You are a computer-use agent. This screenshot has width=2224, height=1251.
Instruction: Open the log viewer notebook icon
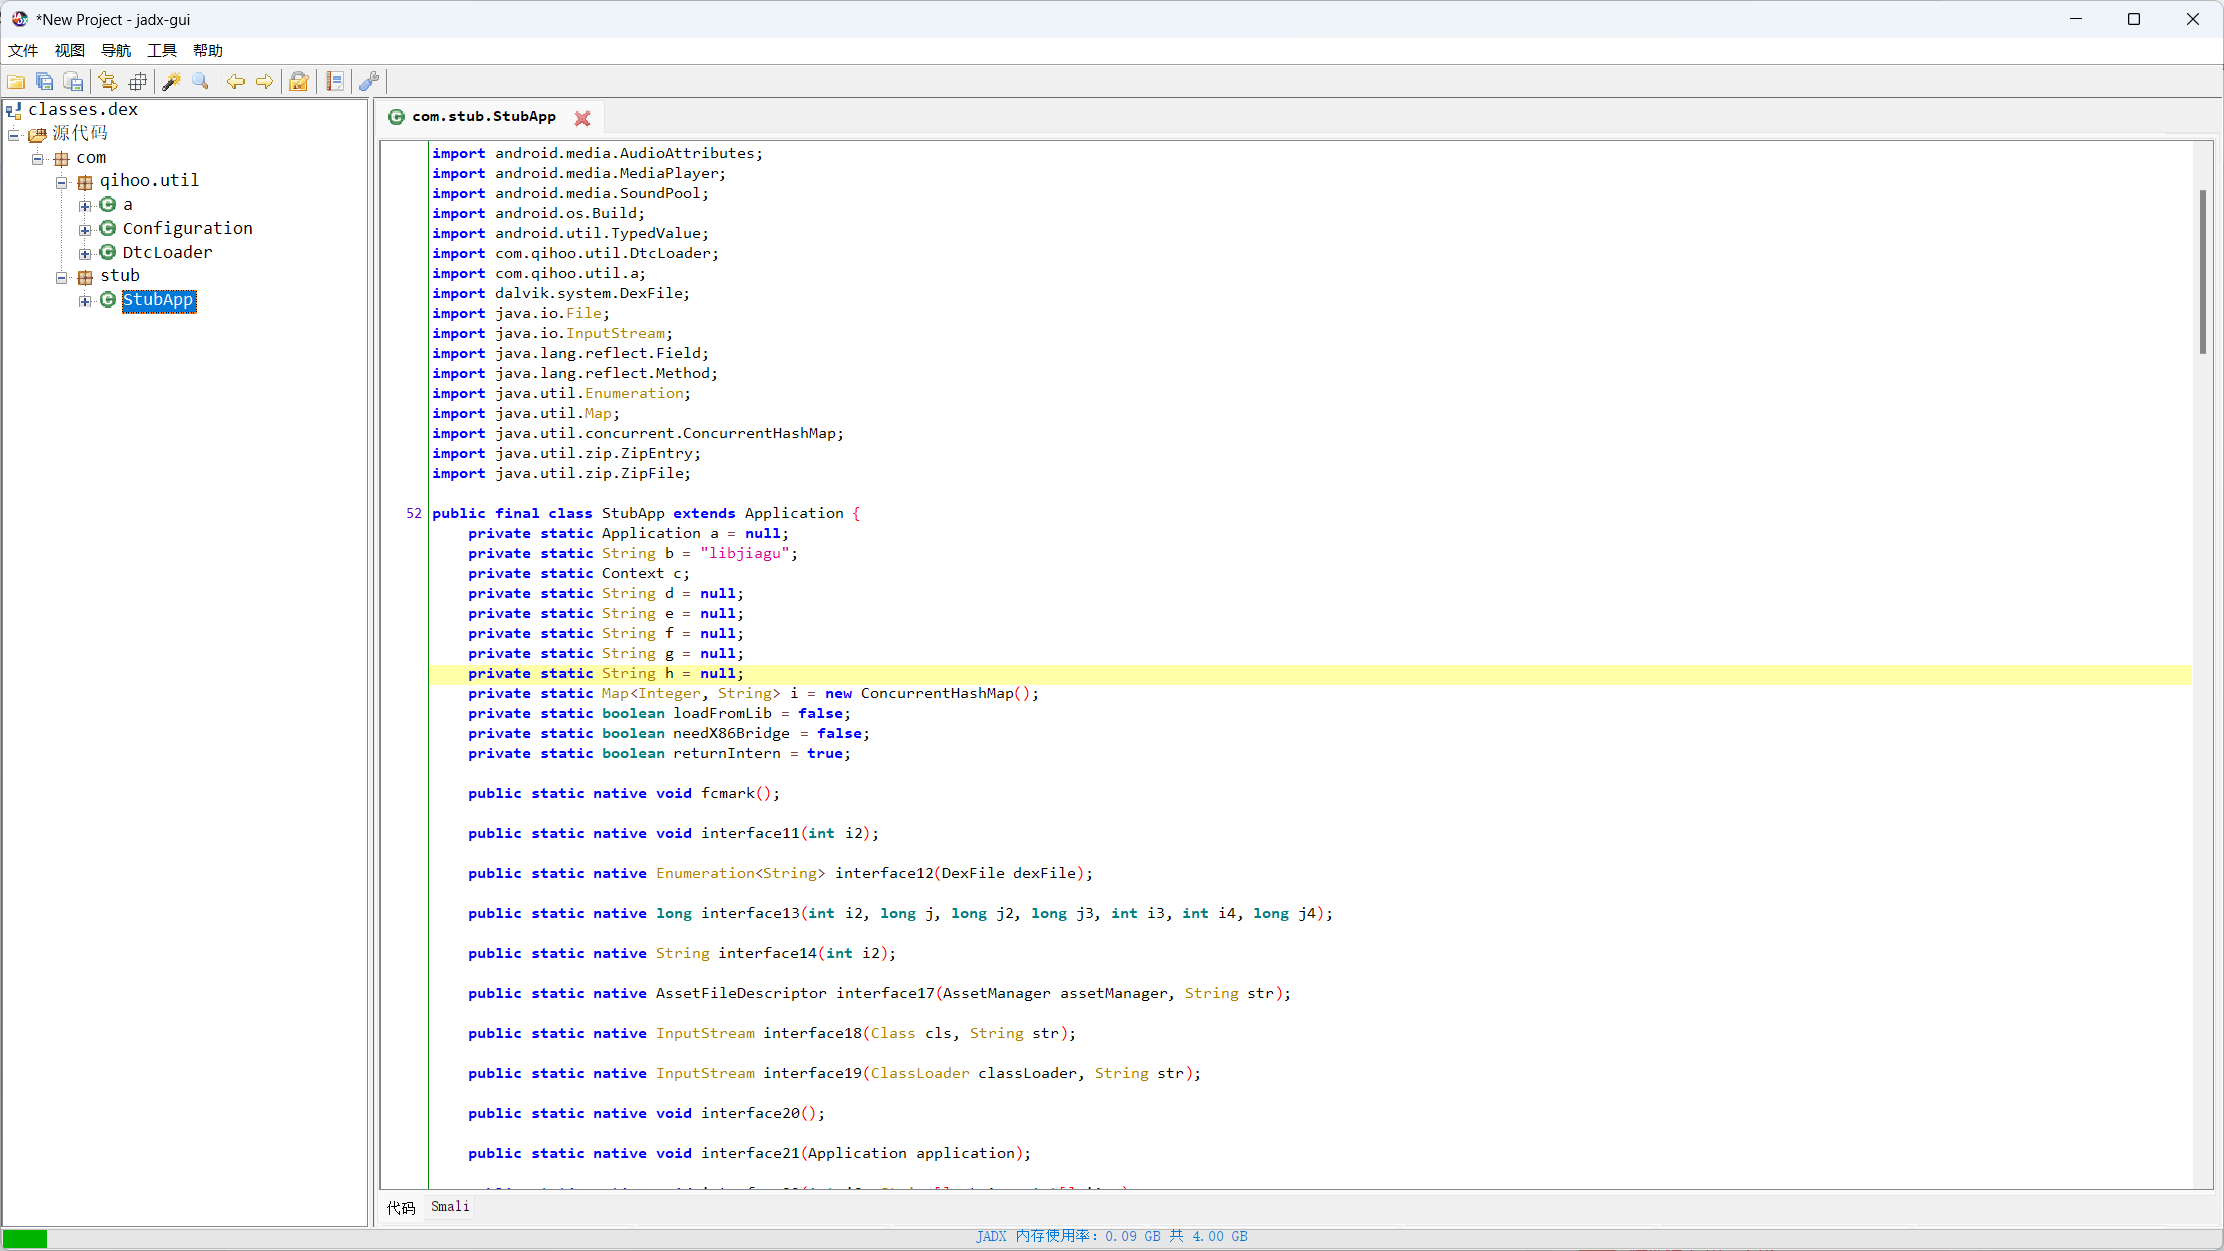click(335, 82)
